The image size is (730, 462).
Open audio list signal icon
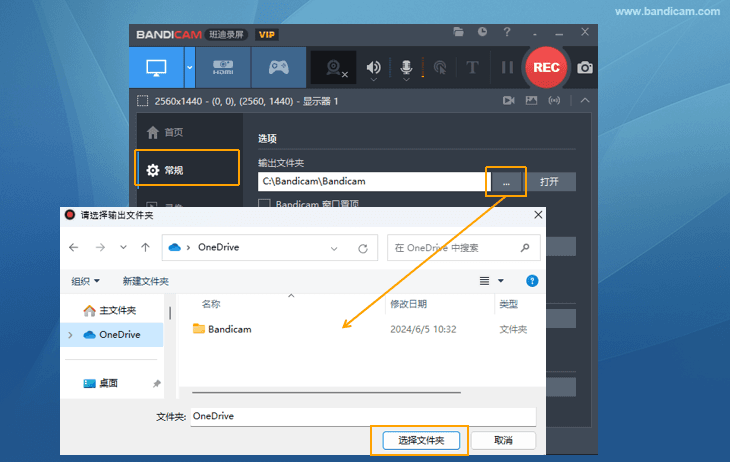pyautogui.click(x=554, y=101)
